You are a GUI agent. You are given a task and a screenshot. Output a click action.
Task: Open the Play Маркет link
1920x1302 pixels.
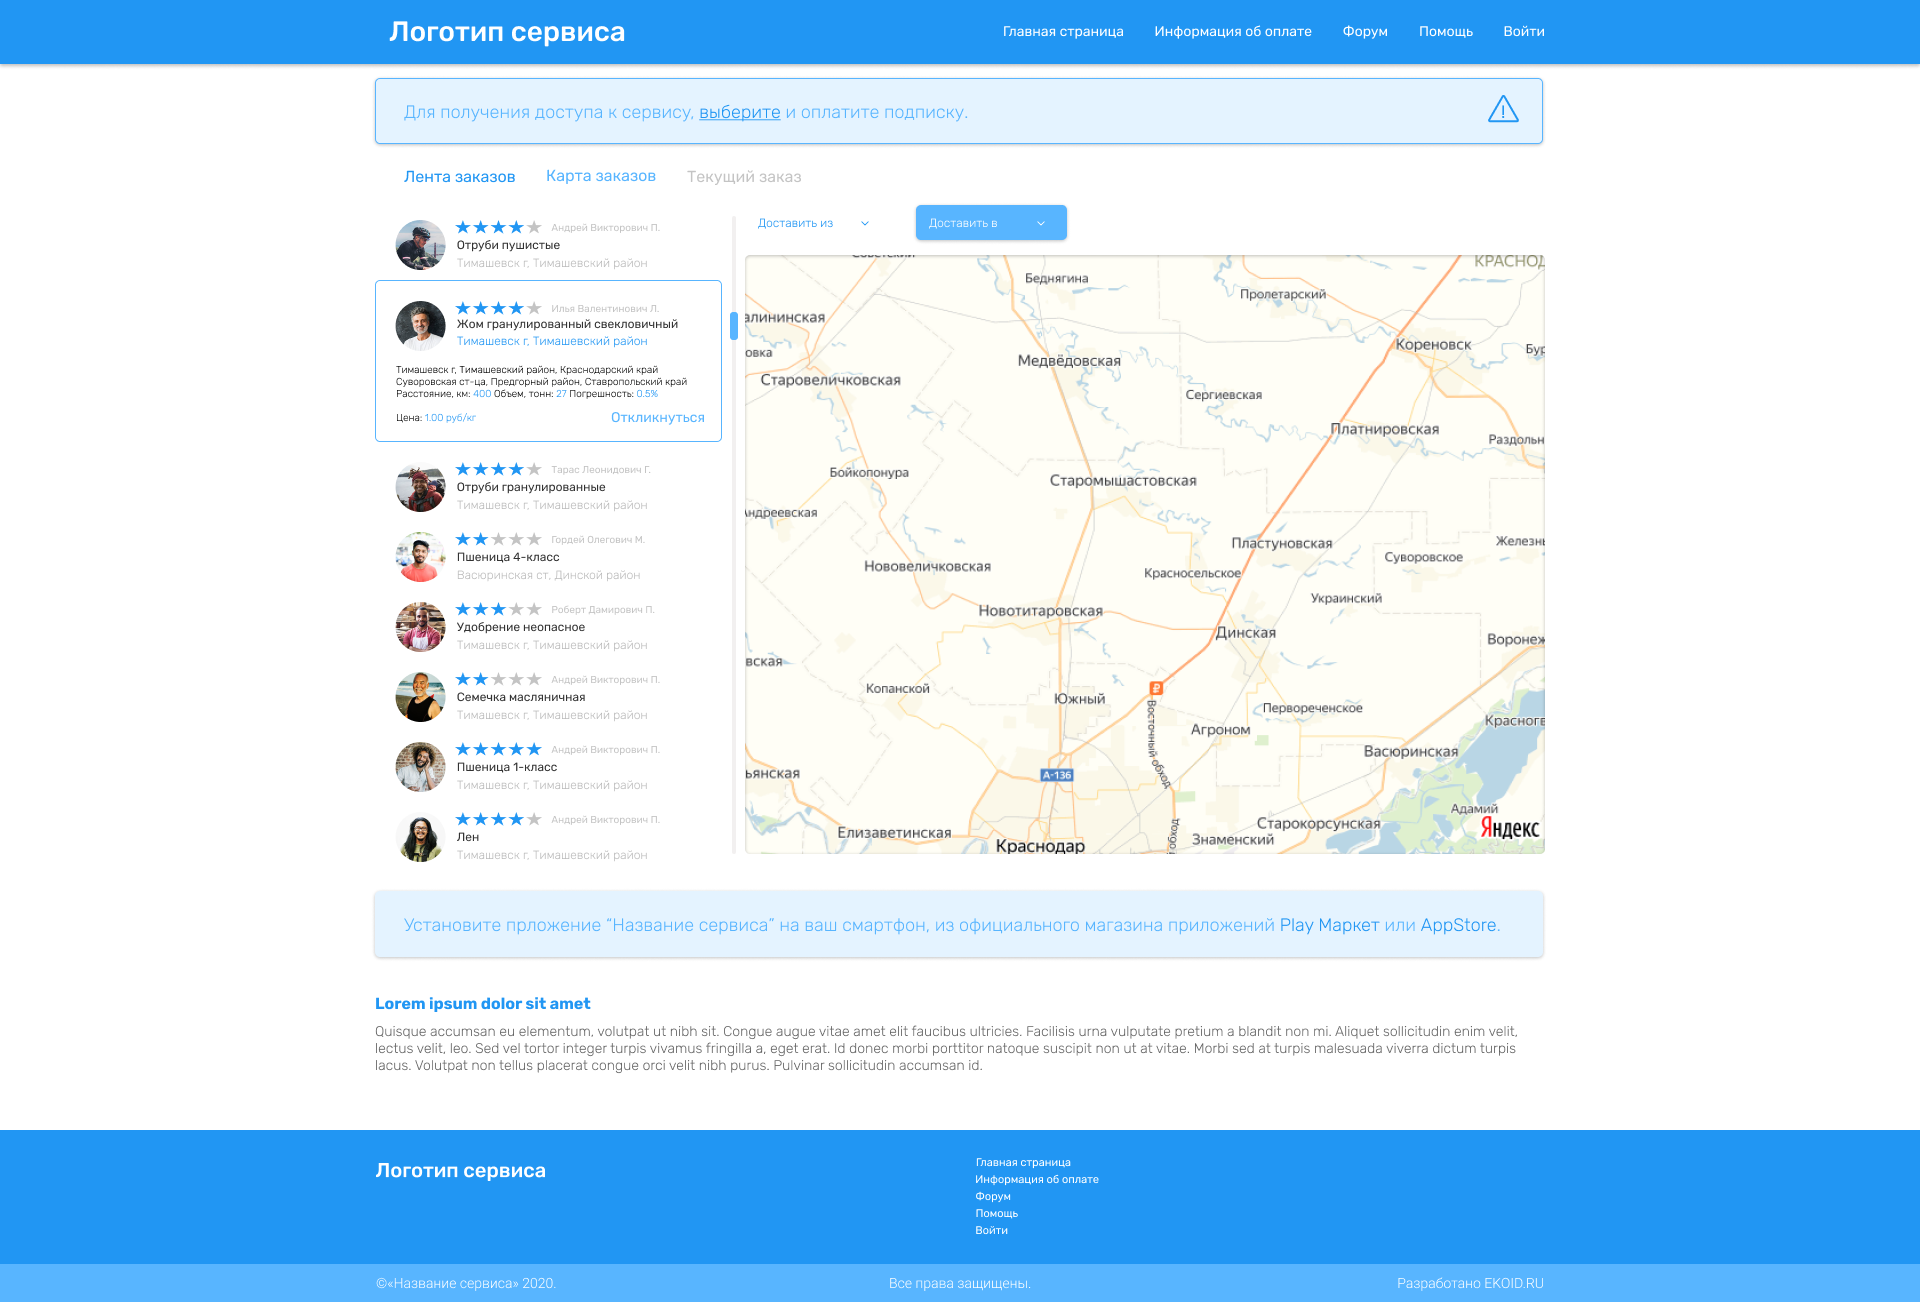tap(1329, 925)
